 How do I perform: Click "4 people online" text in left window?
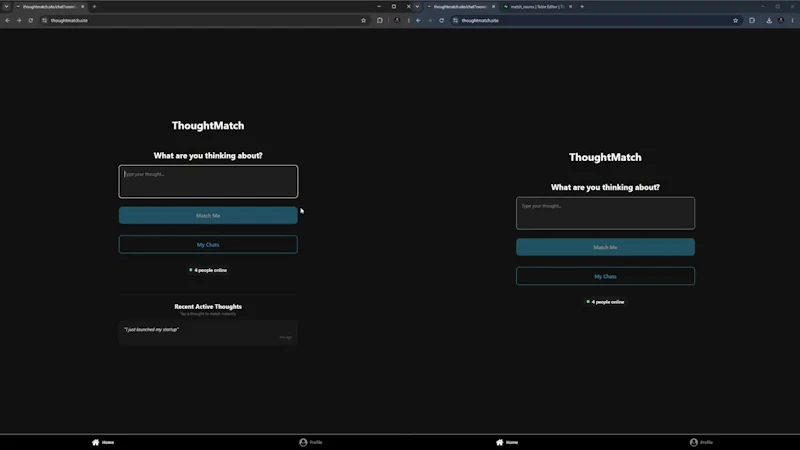[210, 270]
